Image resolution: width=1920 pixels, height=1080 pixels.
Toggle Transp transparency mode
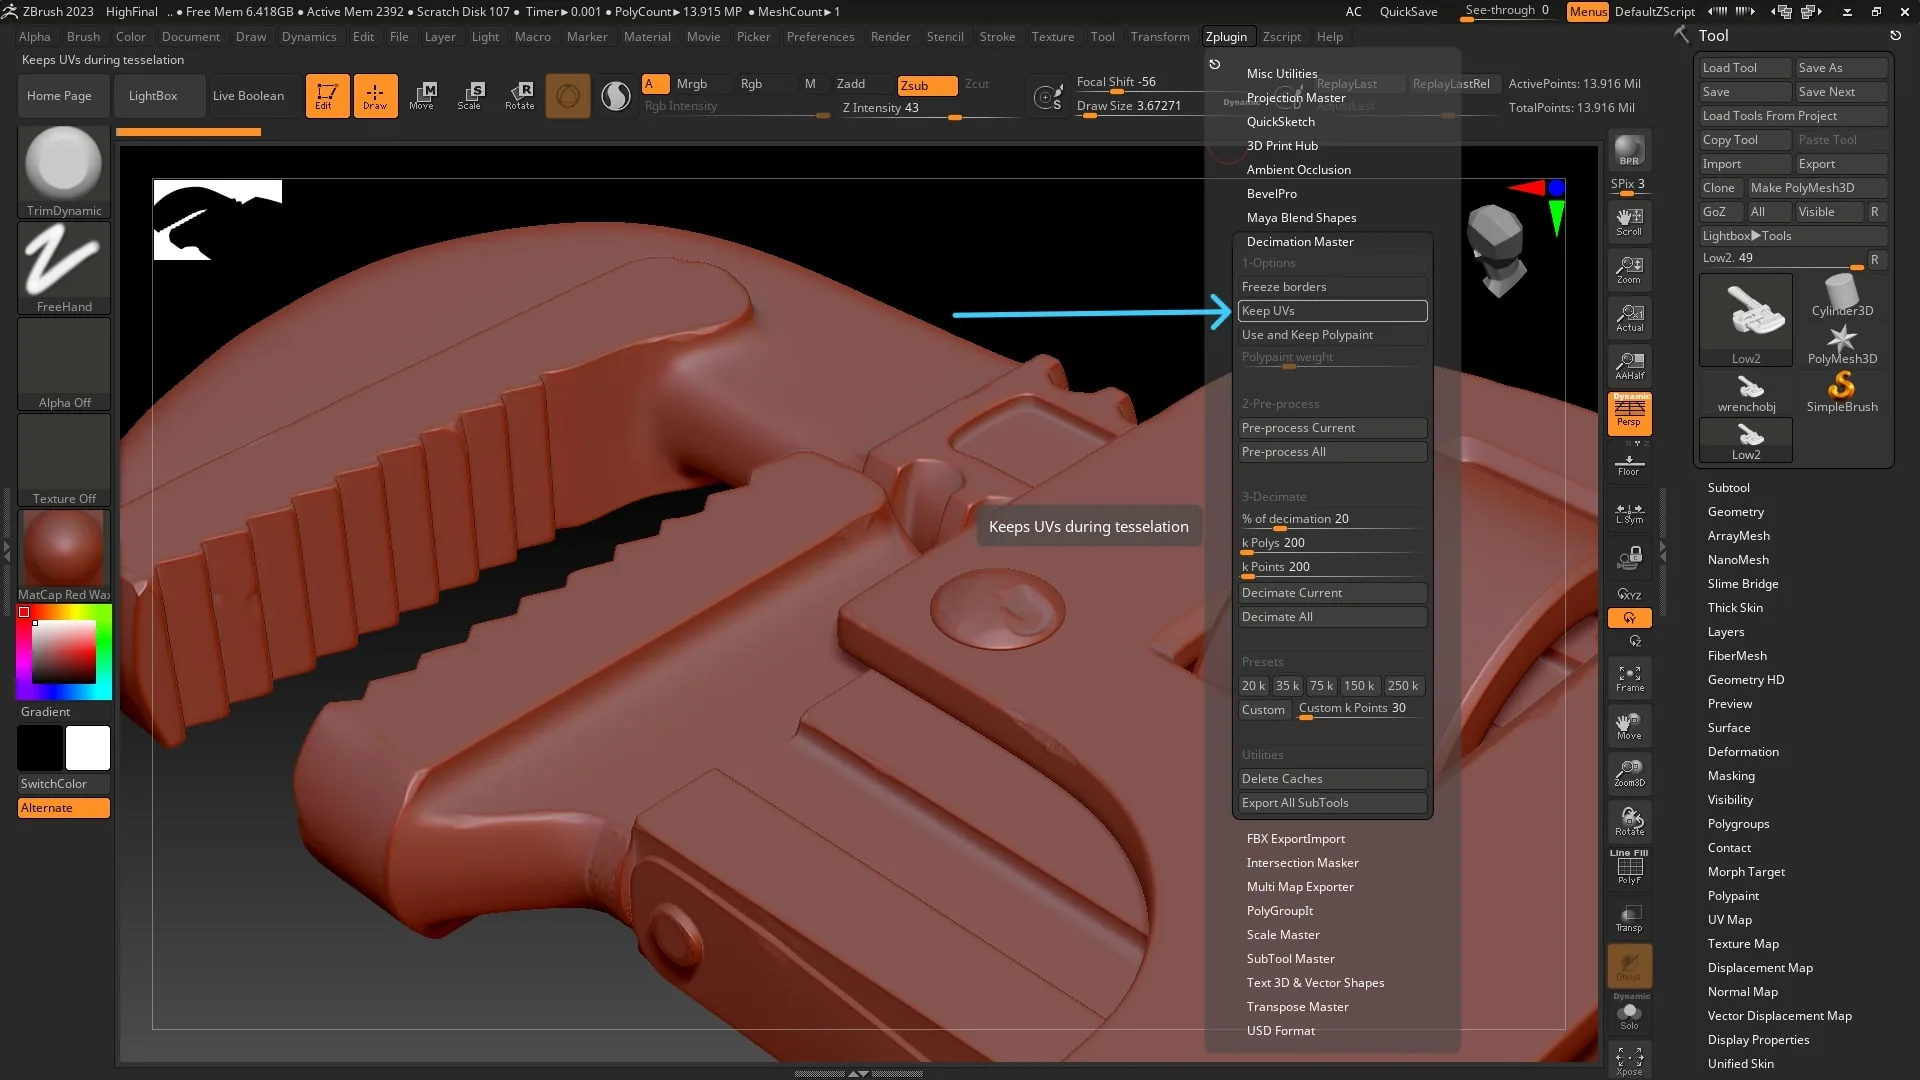(1629, 918)
